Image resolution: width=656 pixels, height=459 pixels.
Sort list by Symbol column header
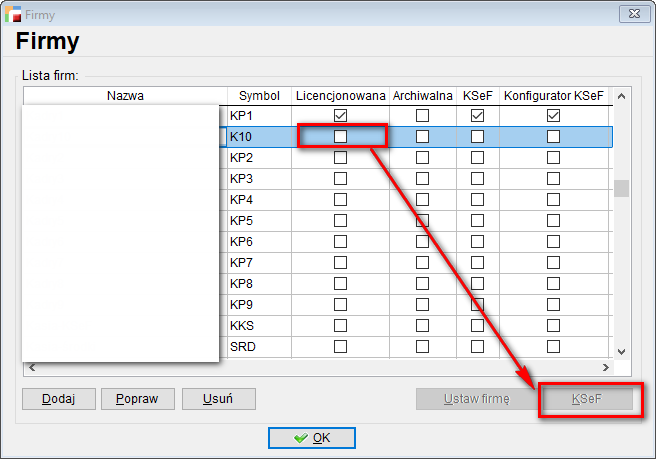pos(259,96)
